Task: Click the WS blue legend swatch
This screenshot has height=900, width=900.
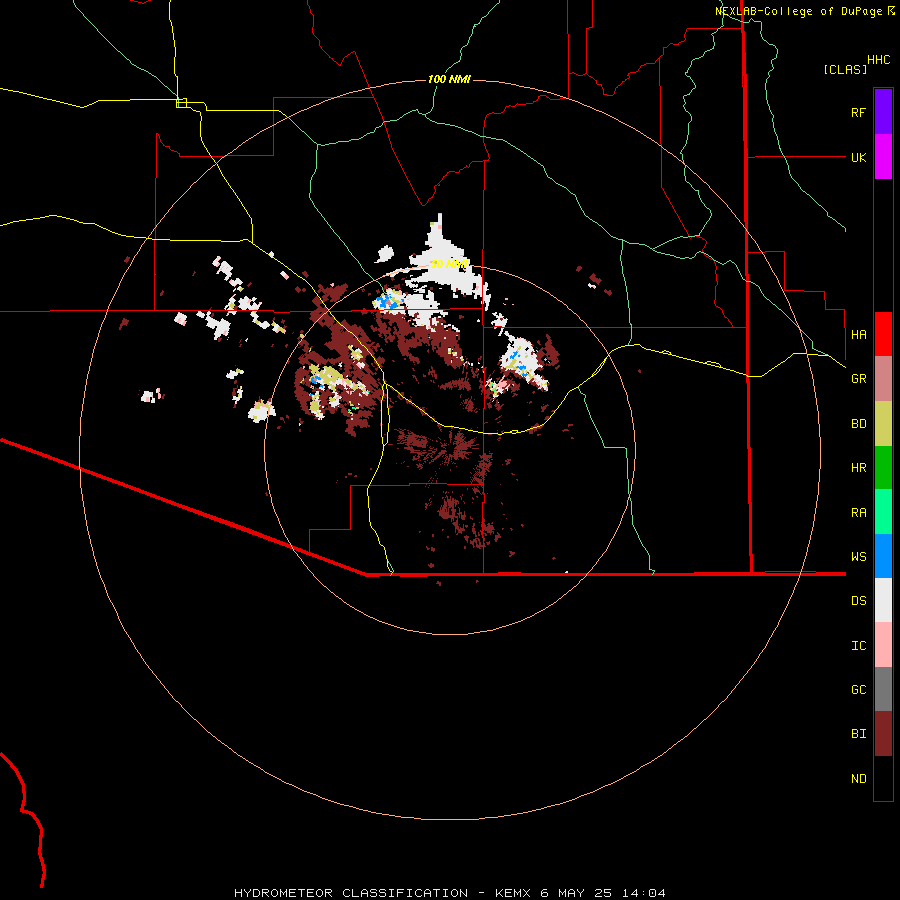Action: click(883, 556)
